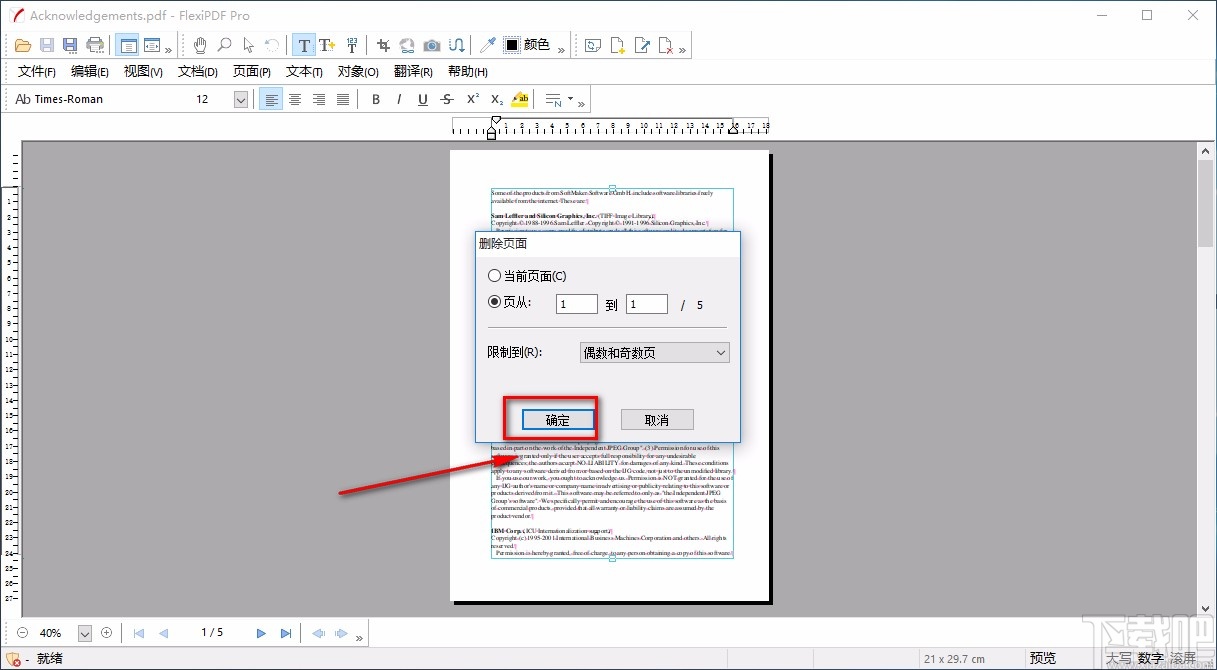Activate the Zoom magnifier tool
1217x670 pixels.
pyautogui.click(x=222, y=44)
